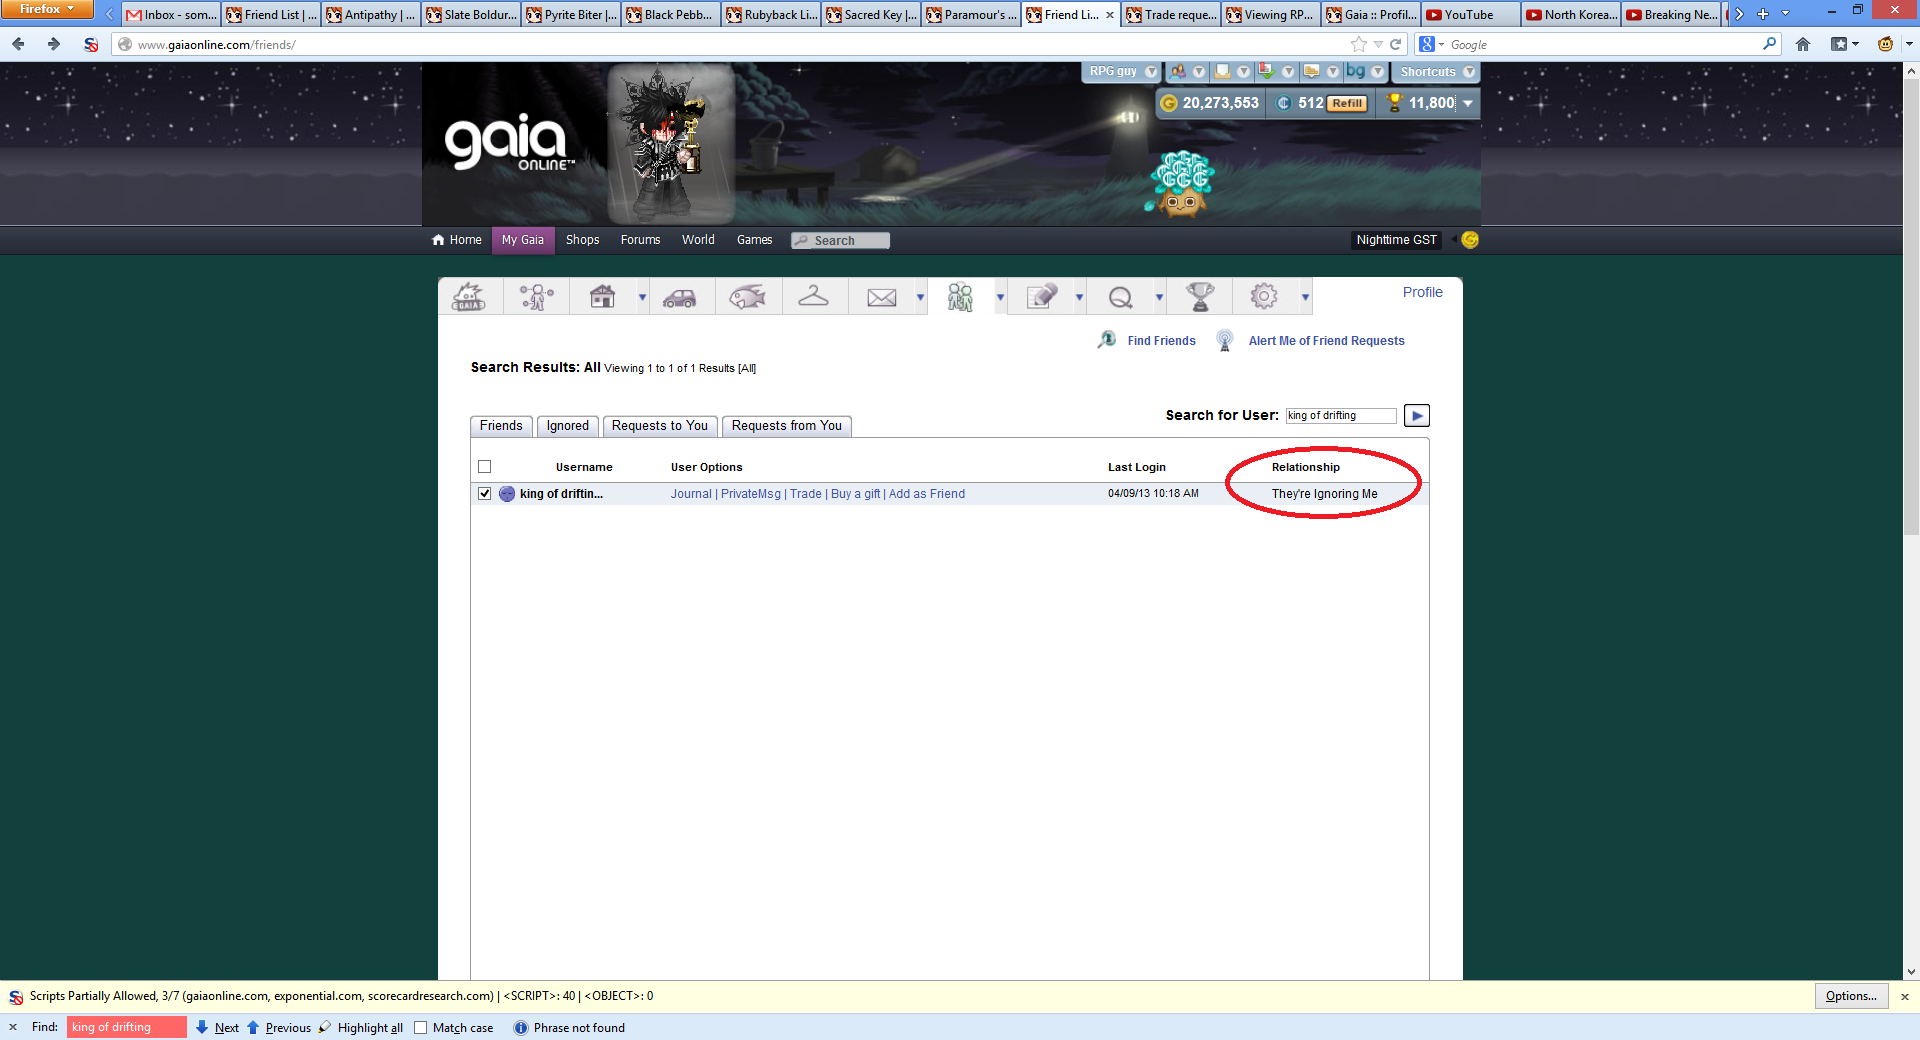Expand dropdown arrow next to settings gear
This screenshot has height=1040, width=1920.
pos(1305,298)
